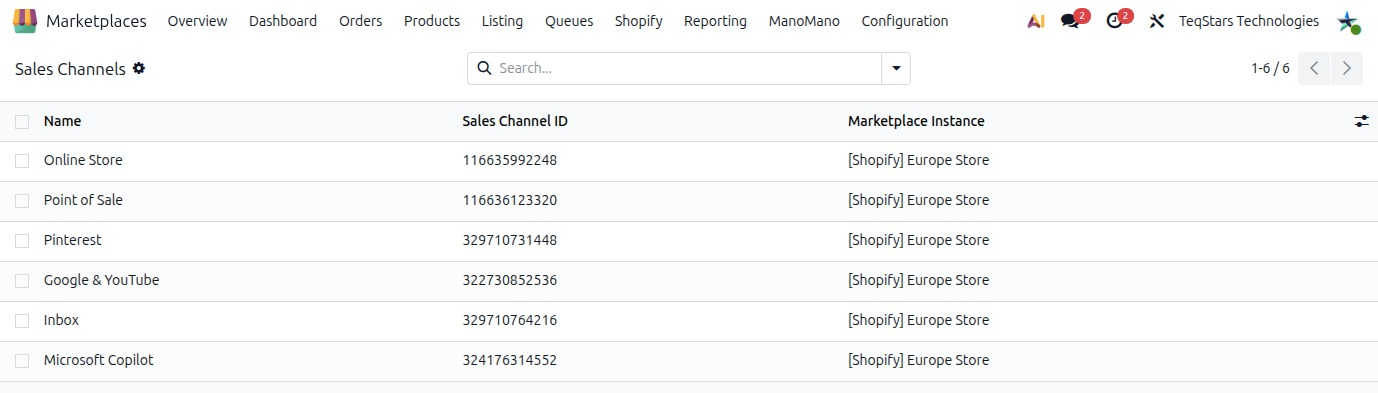
Task: Expand the search options dropdown arrow
Action: (896, 68)
